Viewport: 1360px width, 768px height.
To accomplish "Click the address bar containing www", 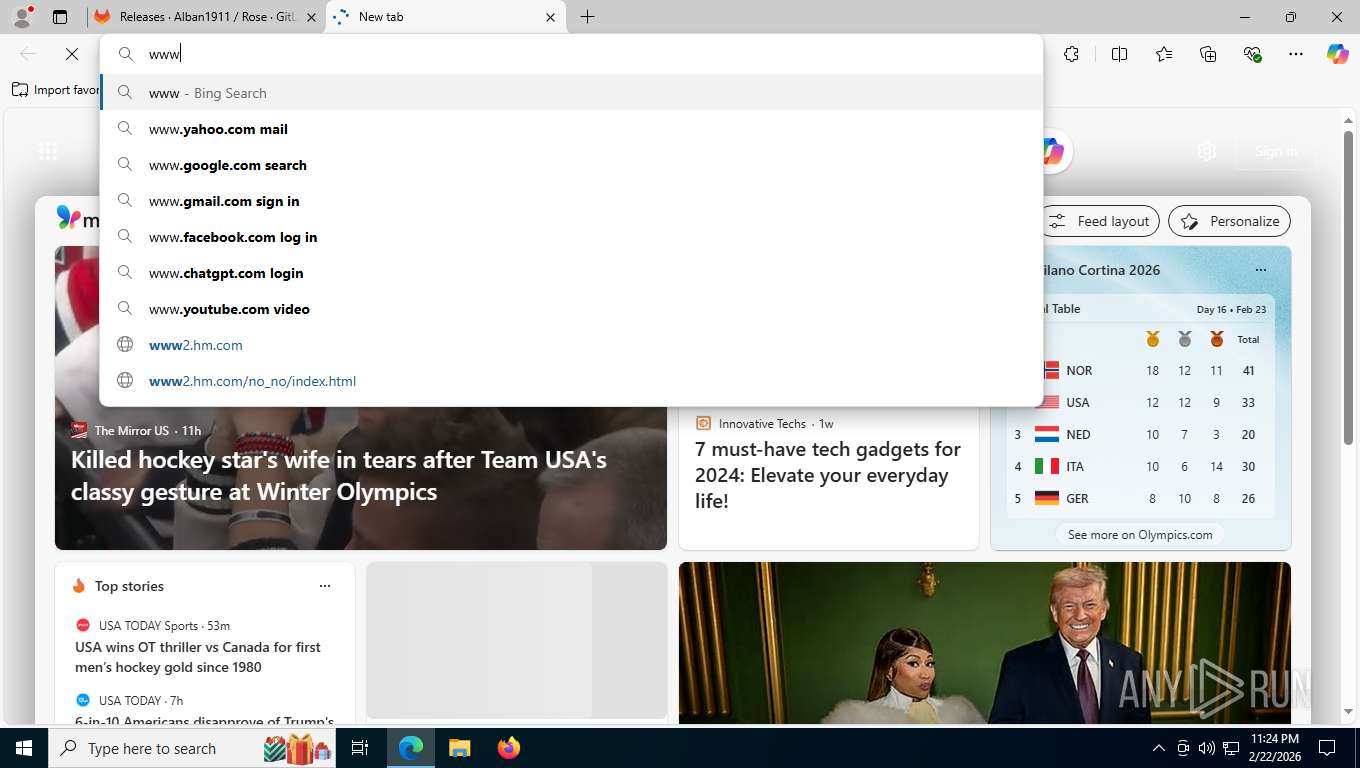I will point(572,54).
